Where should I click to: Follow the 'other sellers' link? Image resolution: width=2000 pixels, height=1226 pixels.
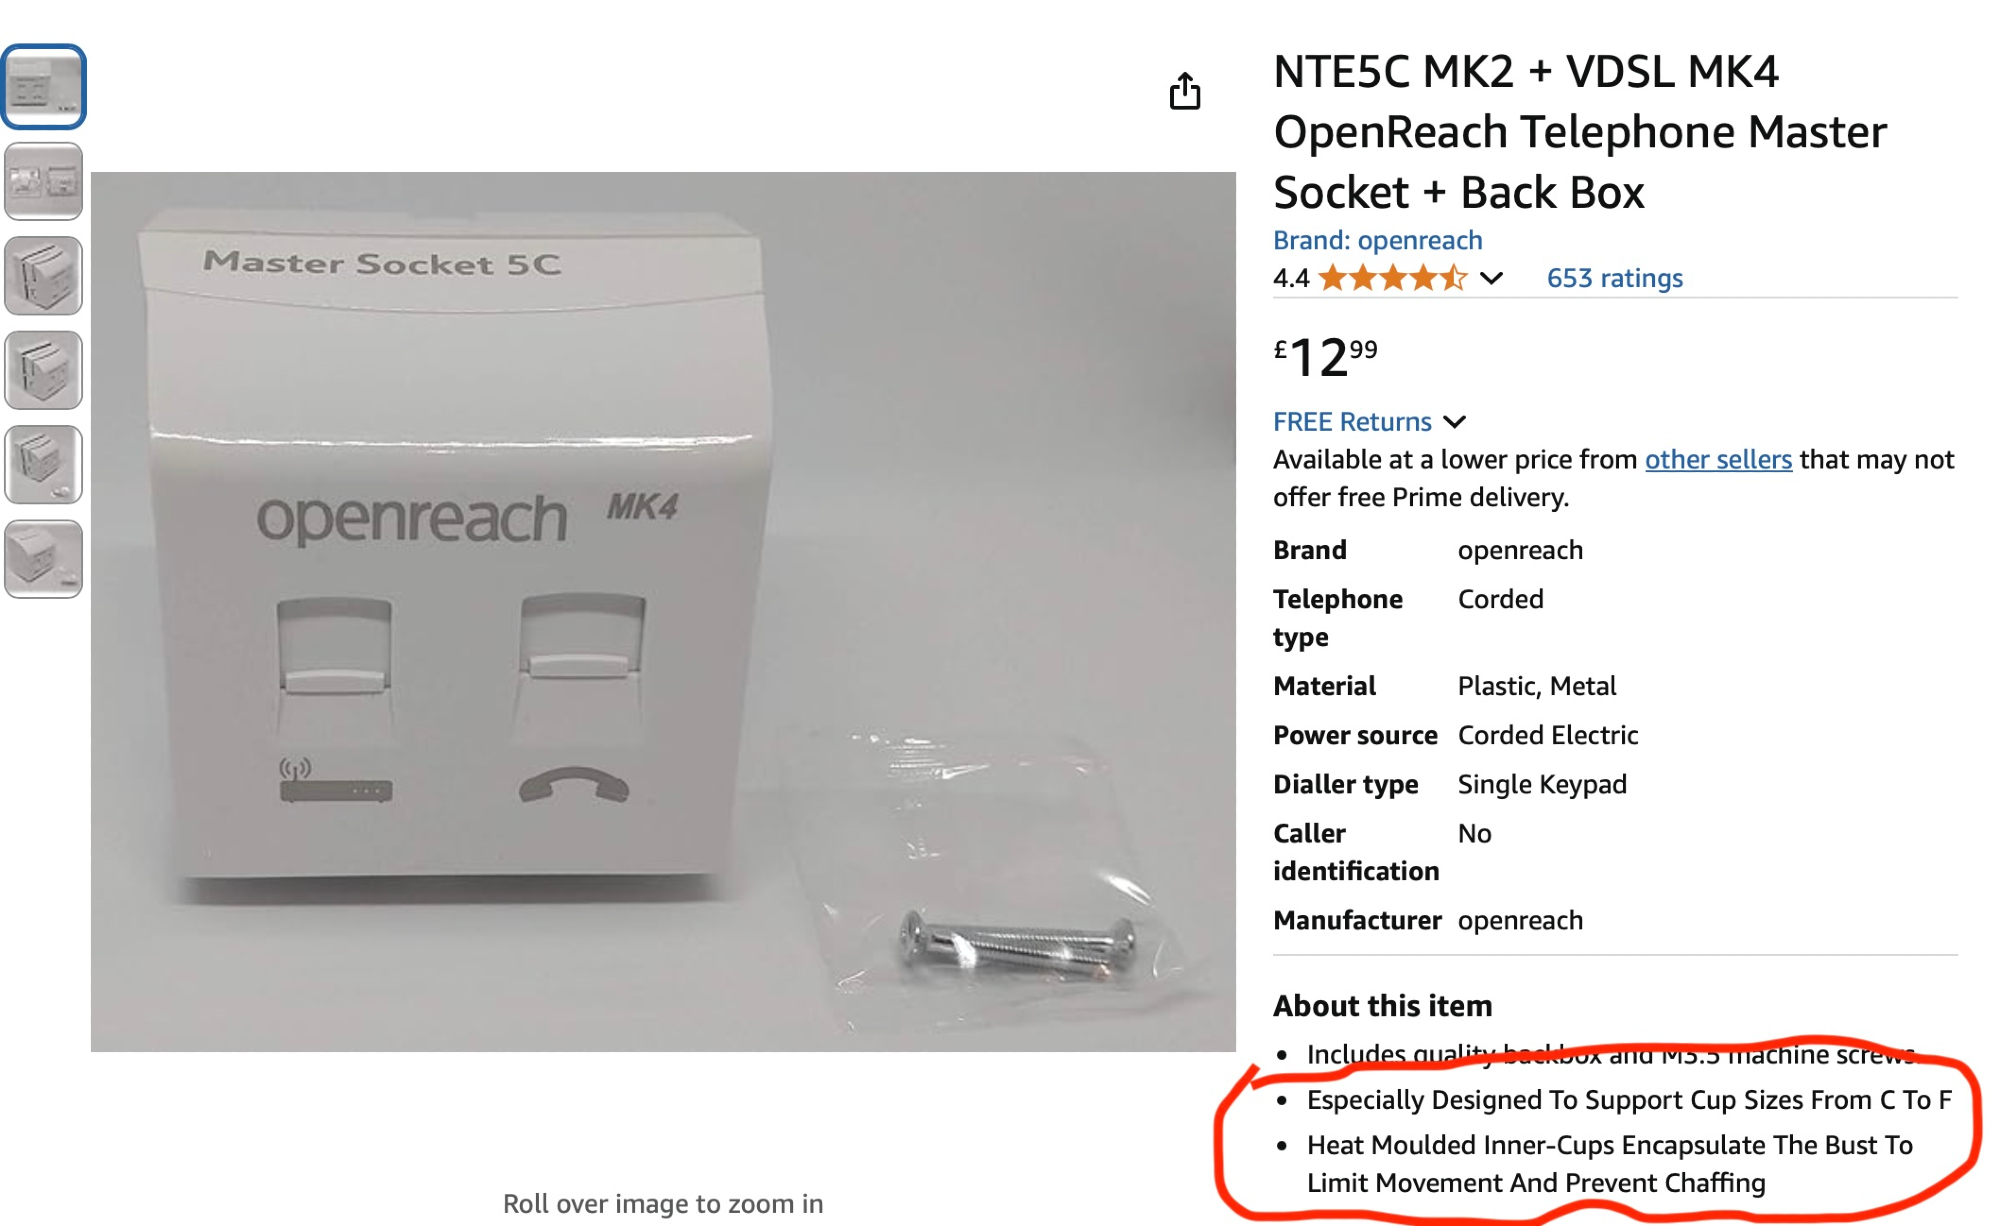1718,459
